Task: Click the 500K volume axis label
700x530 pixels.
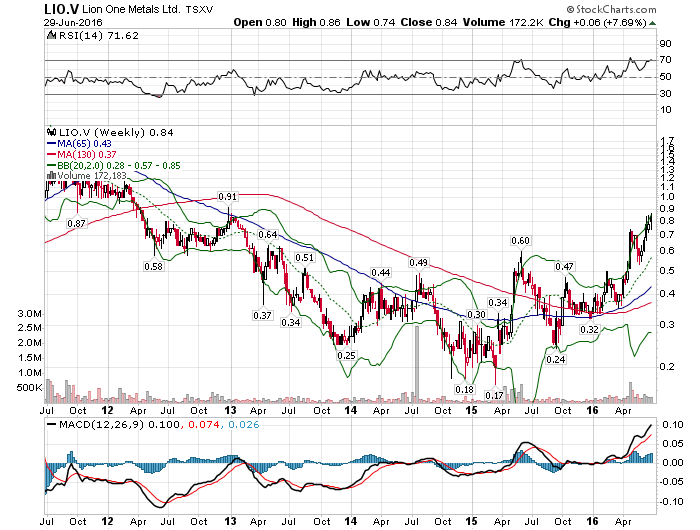Action: tap(29, 387)
